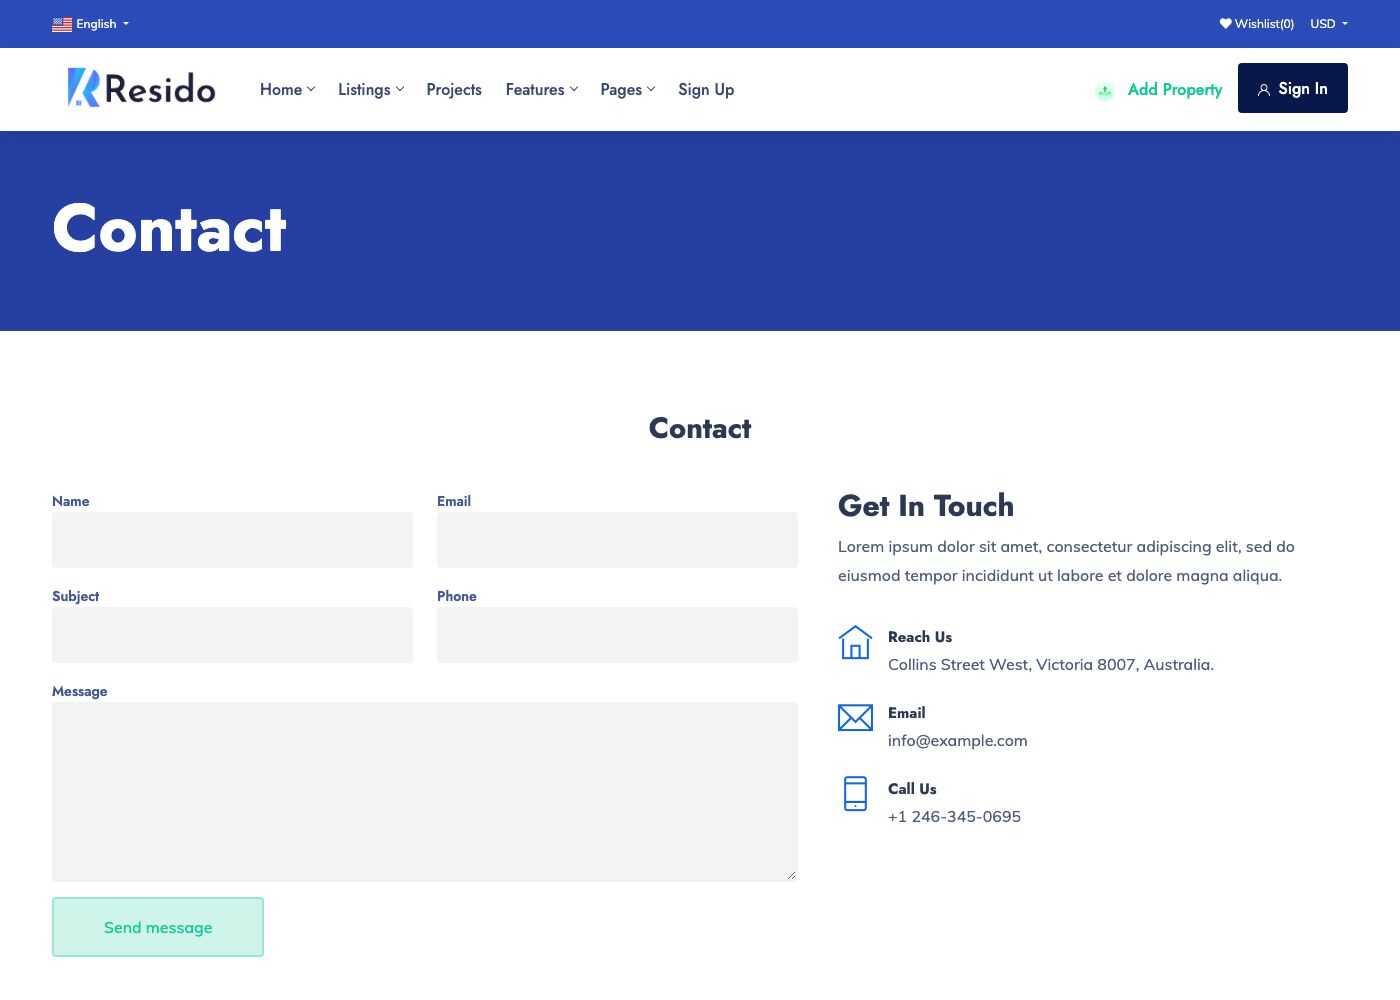
Task: Click the US flag icon
Action: point(62,24)
